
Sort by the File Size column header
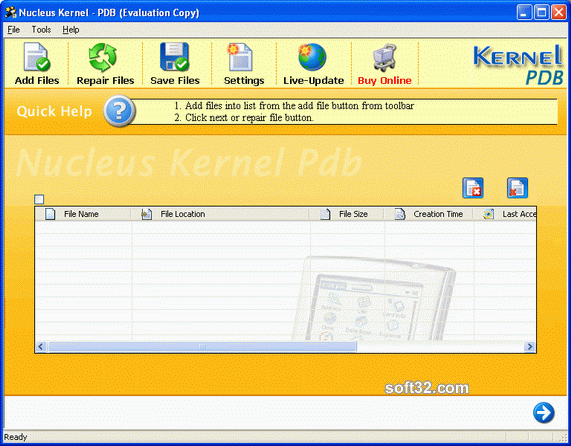tap(347, 214)
